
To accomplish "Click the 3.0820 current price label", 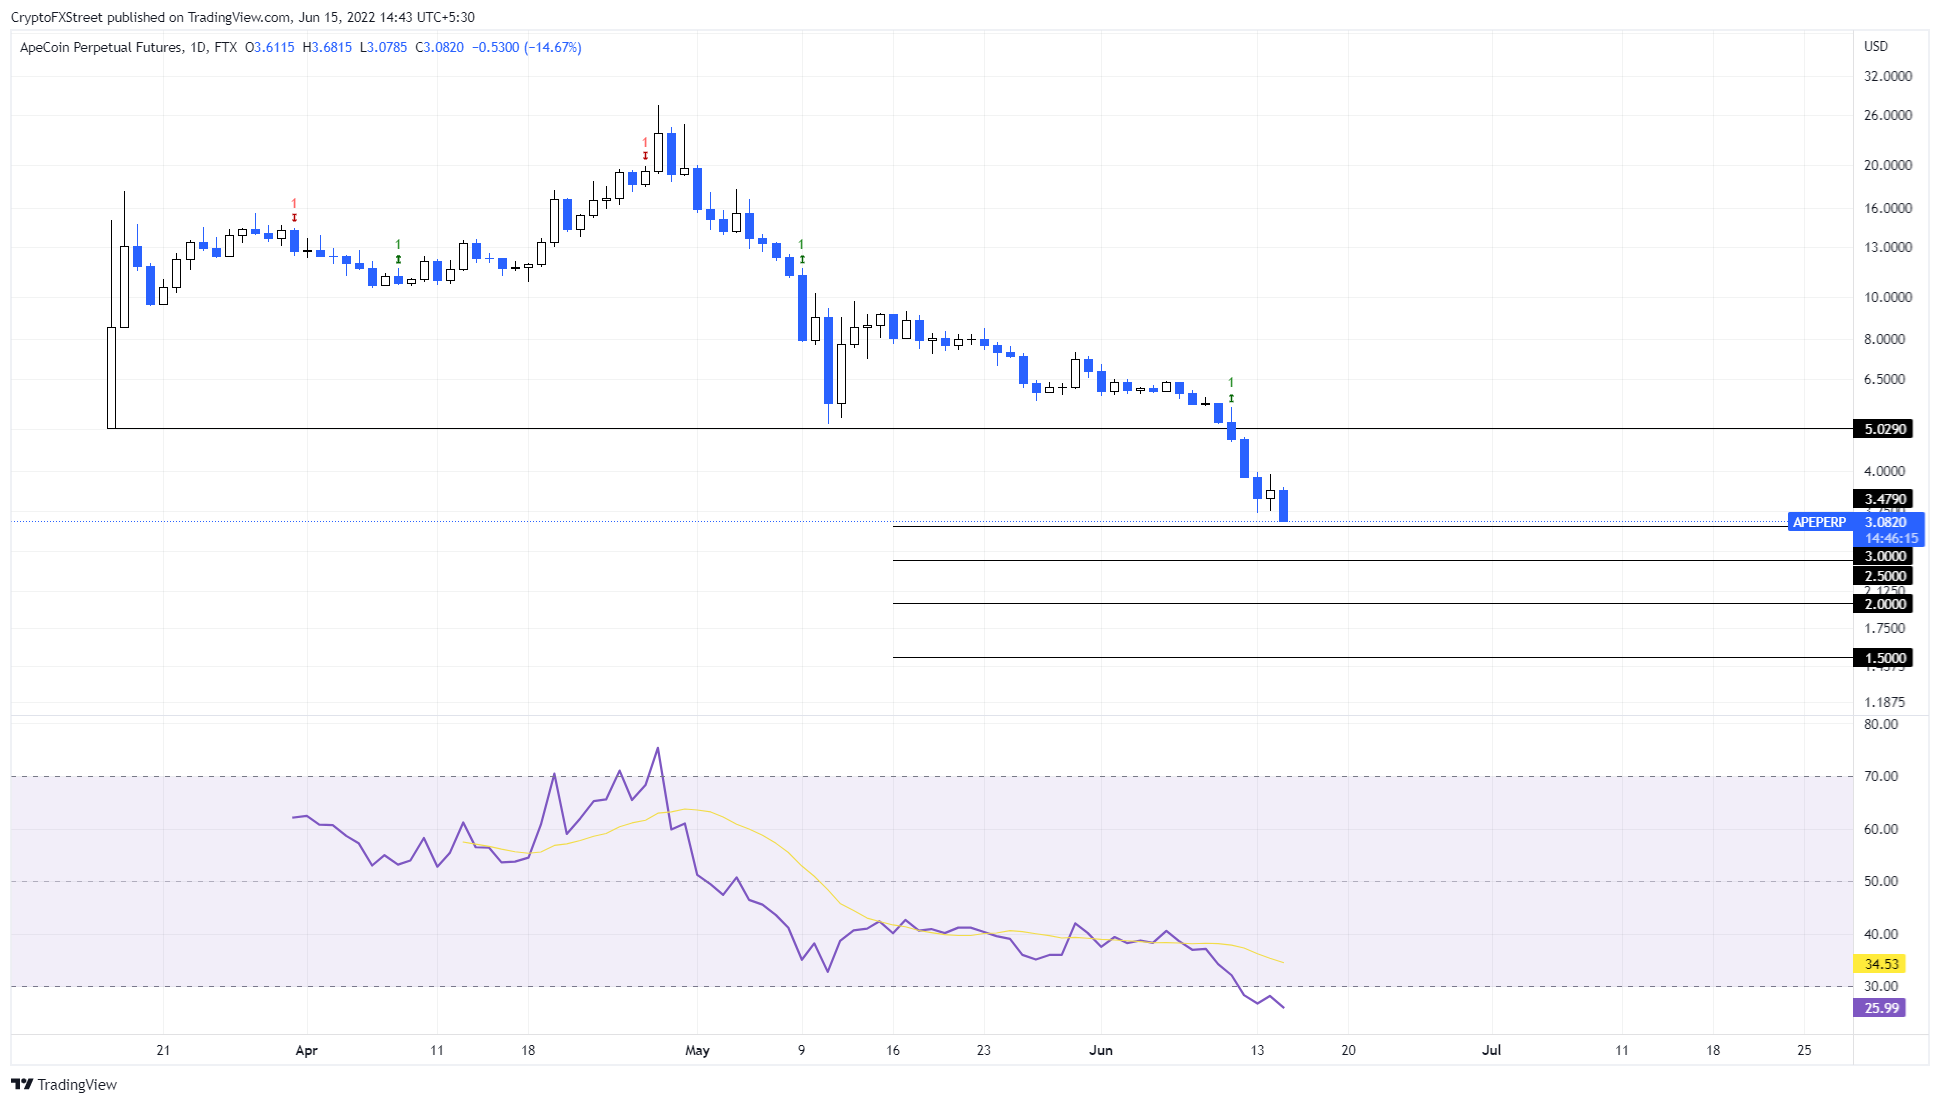I will click(x=1886, y=522).
